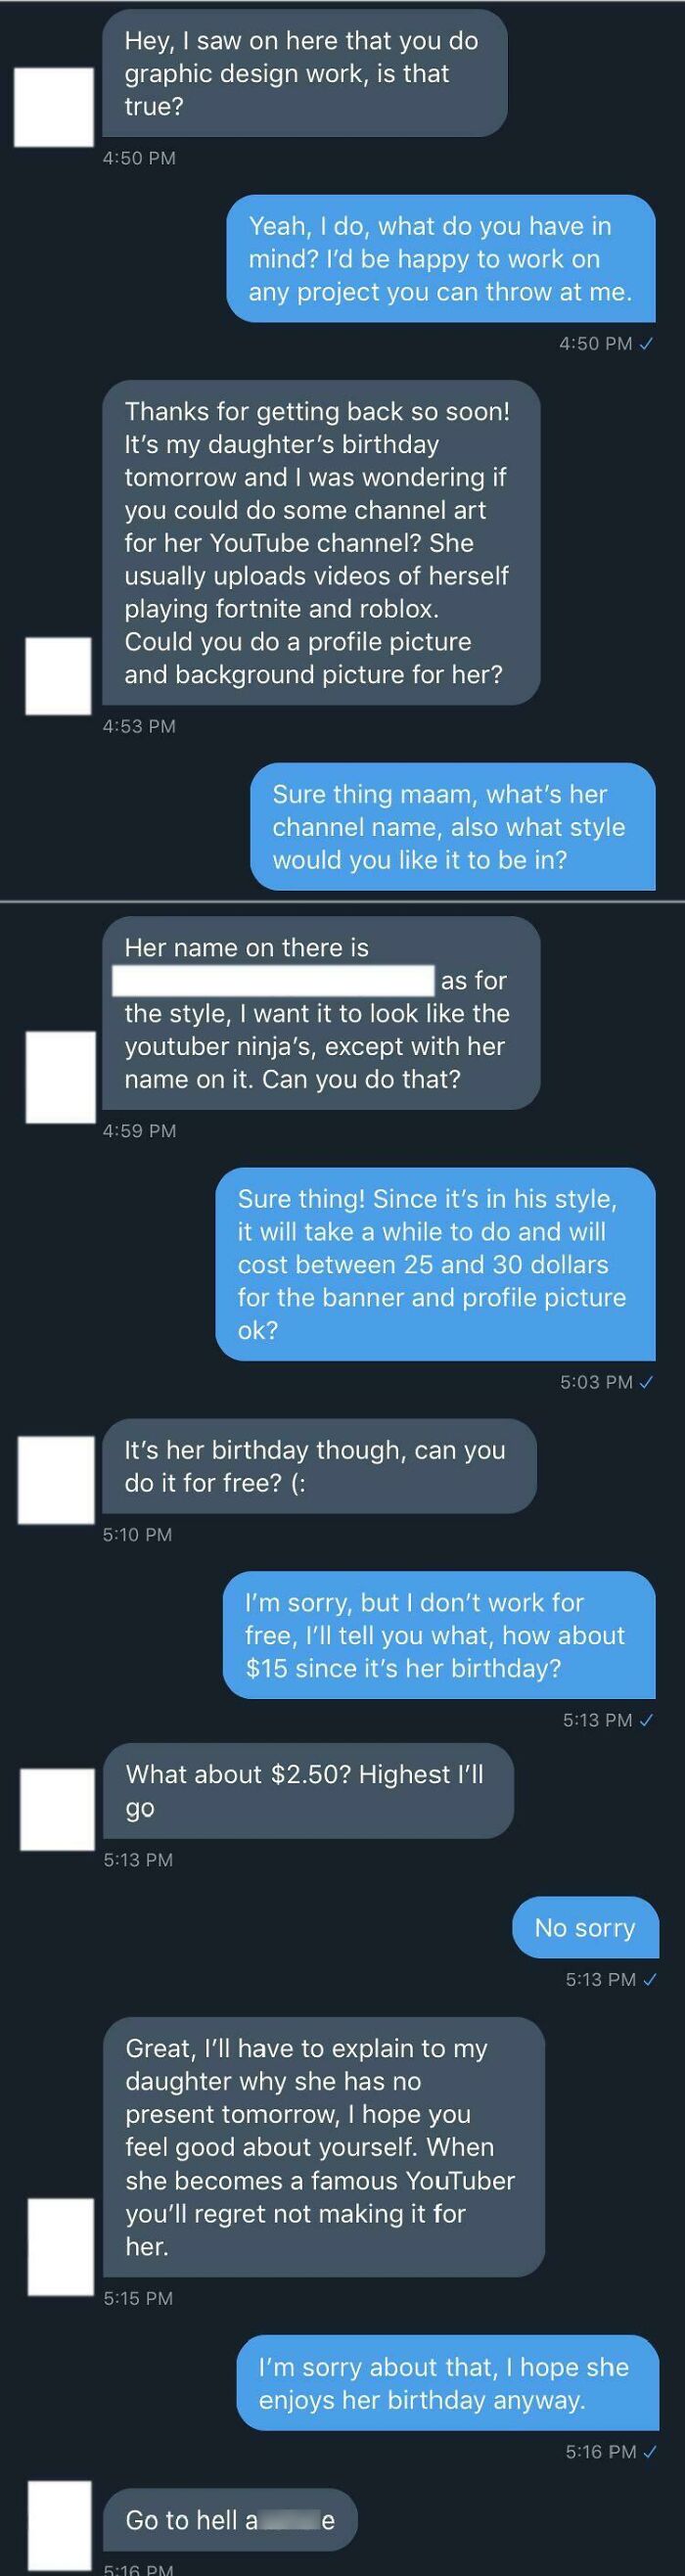Select the "how about $15" reply bubble
The width and height of the screenshot is (685, 2576).
click(439, 1635)
